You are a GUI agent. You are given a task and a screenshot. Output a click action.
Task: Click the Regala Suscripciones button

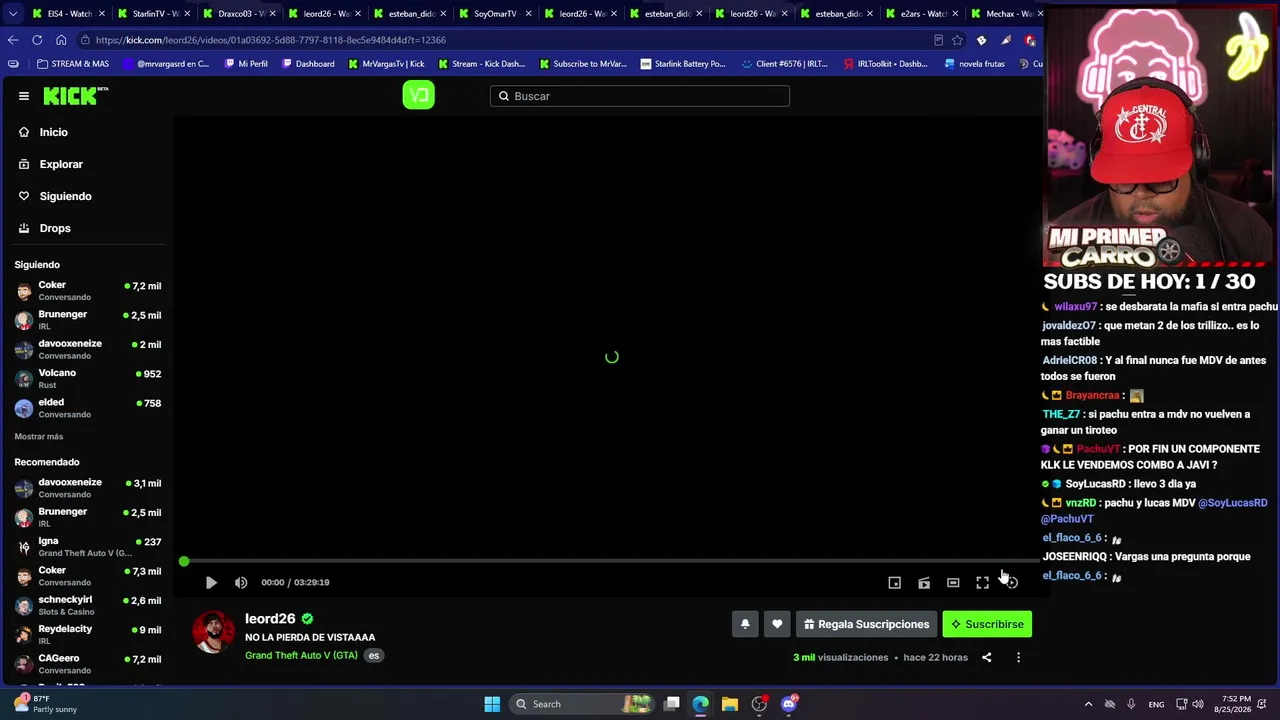[866, 624]
